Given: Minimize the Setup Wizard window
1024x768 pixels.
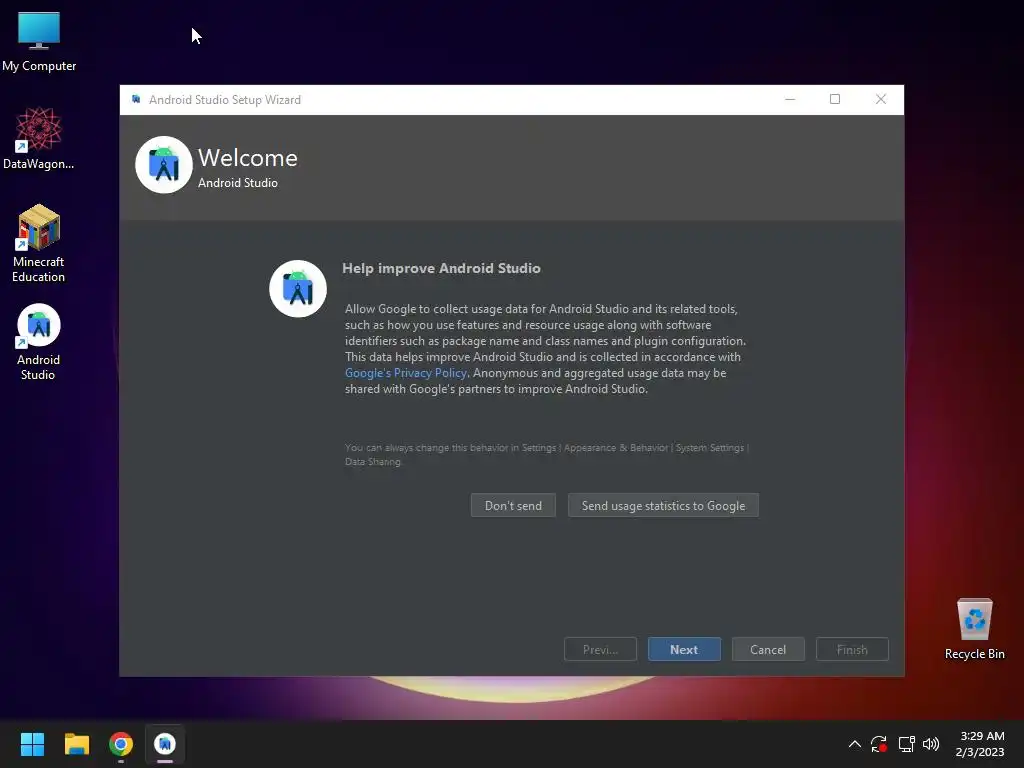Looking at the screenshot, I should pyautogui.click(x=790, y=99).
